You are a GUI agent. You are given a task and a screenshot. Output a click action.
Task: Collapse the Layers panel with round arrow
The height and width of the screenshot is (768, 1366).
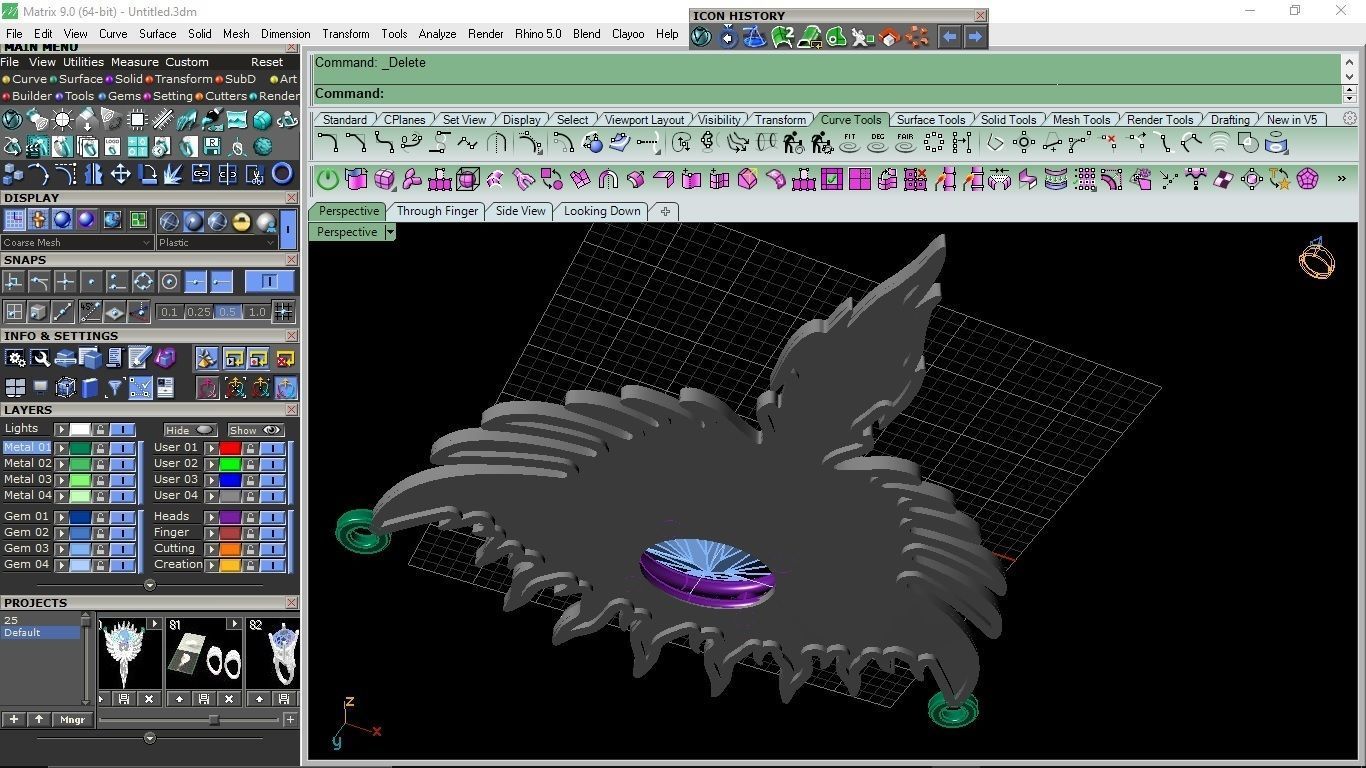click(150, 585)
